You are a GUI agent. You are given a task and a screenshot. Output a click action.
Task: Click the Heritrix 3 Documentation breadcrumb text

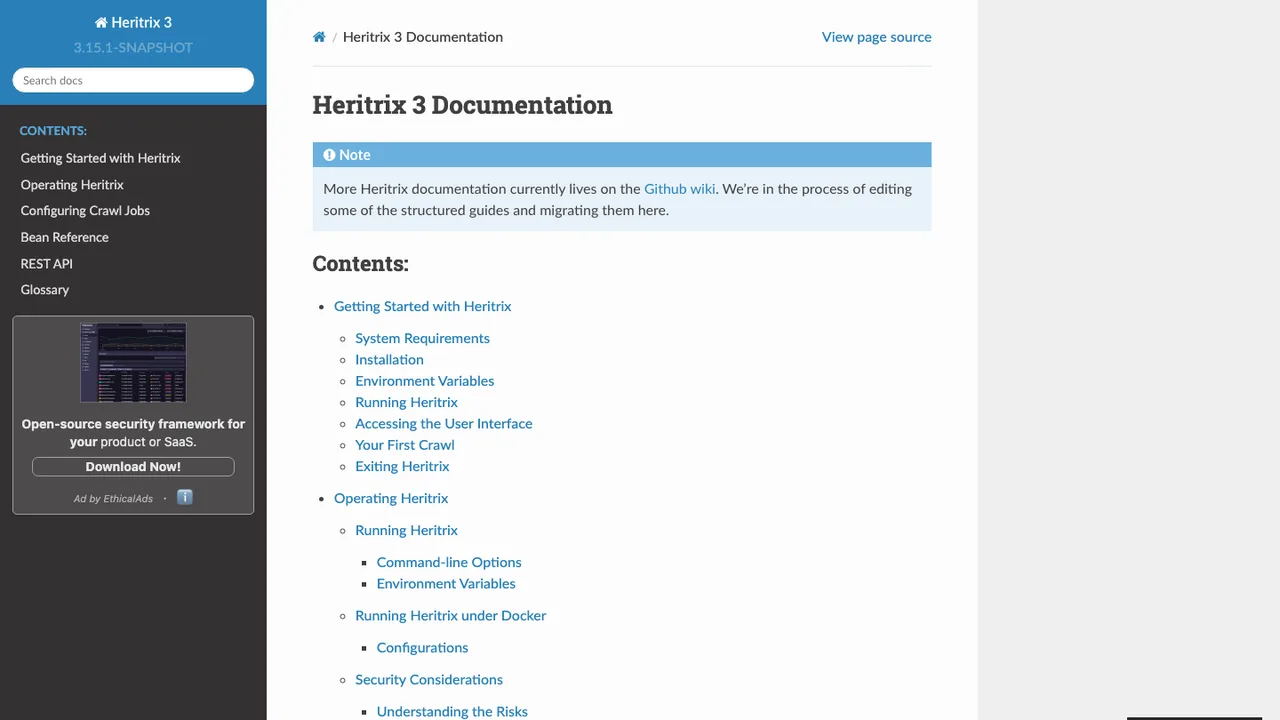[x=423, y=37]
